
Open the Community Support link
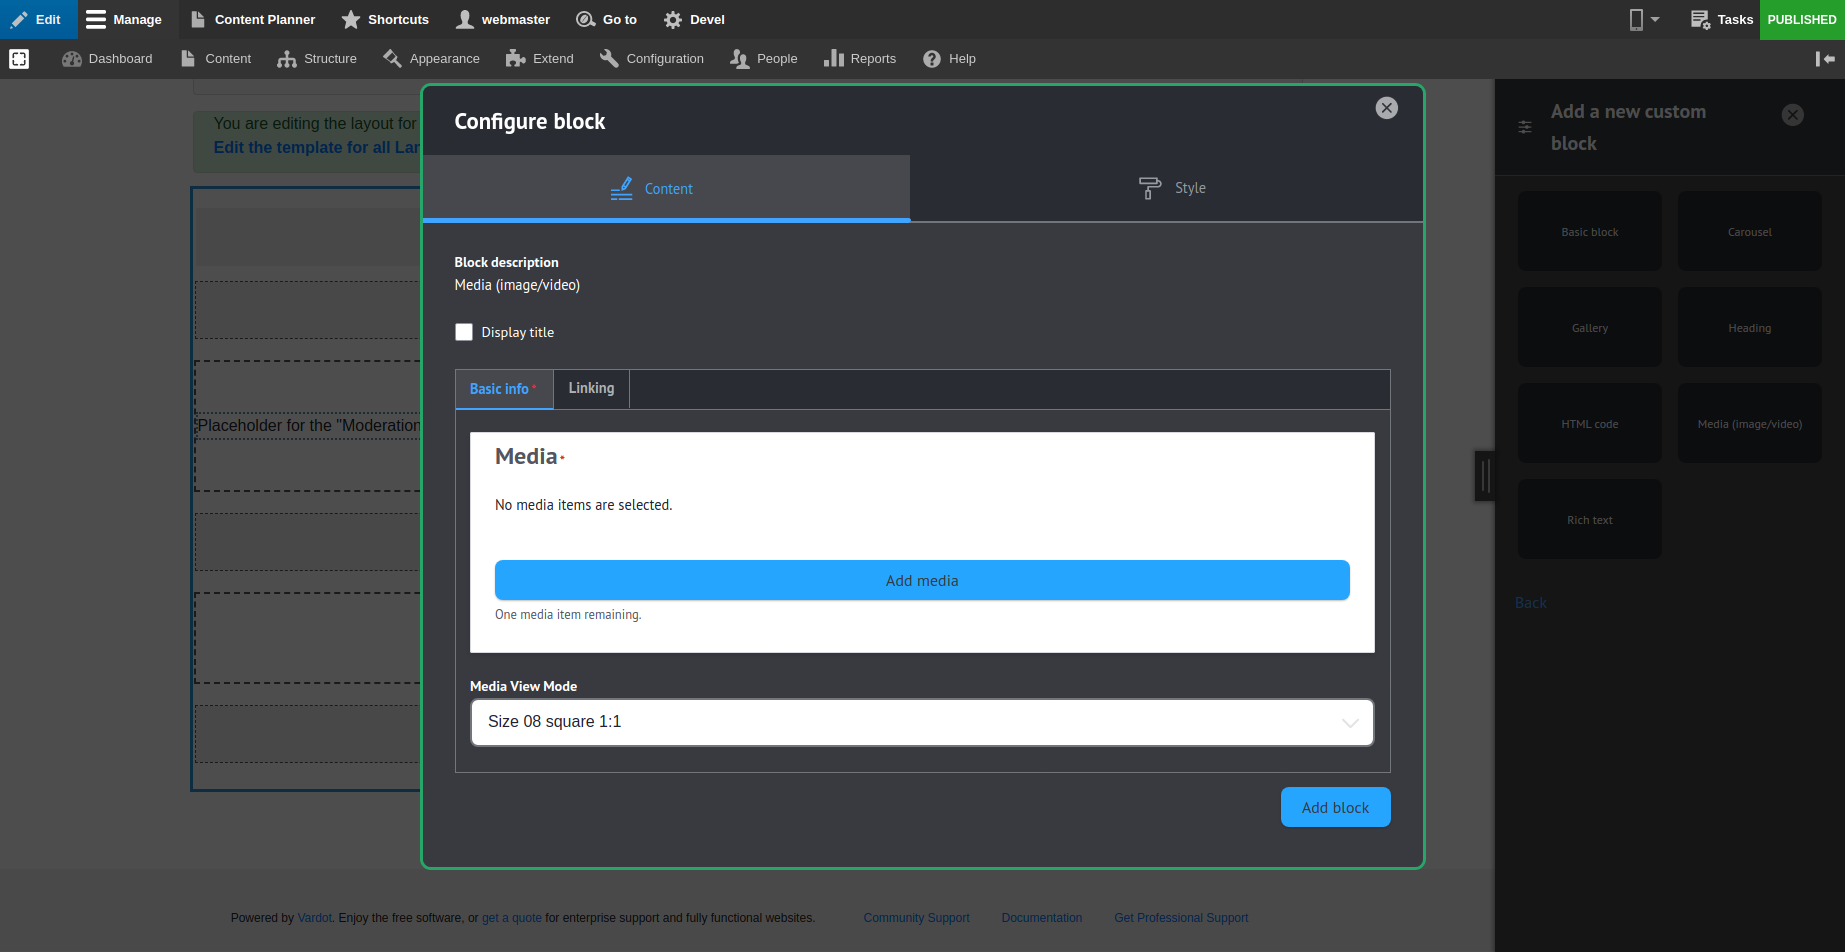(x=916, y=917)
